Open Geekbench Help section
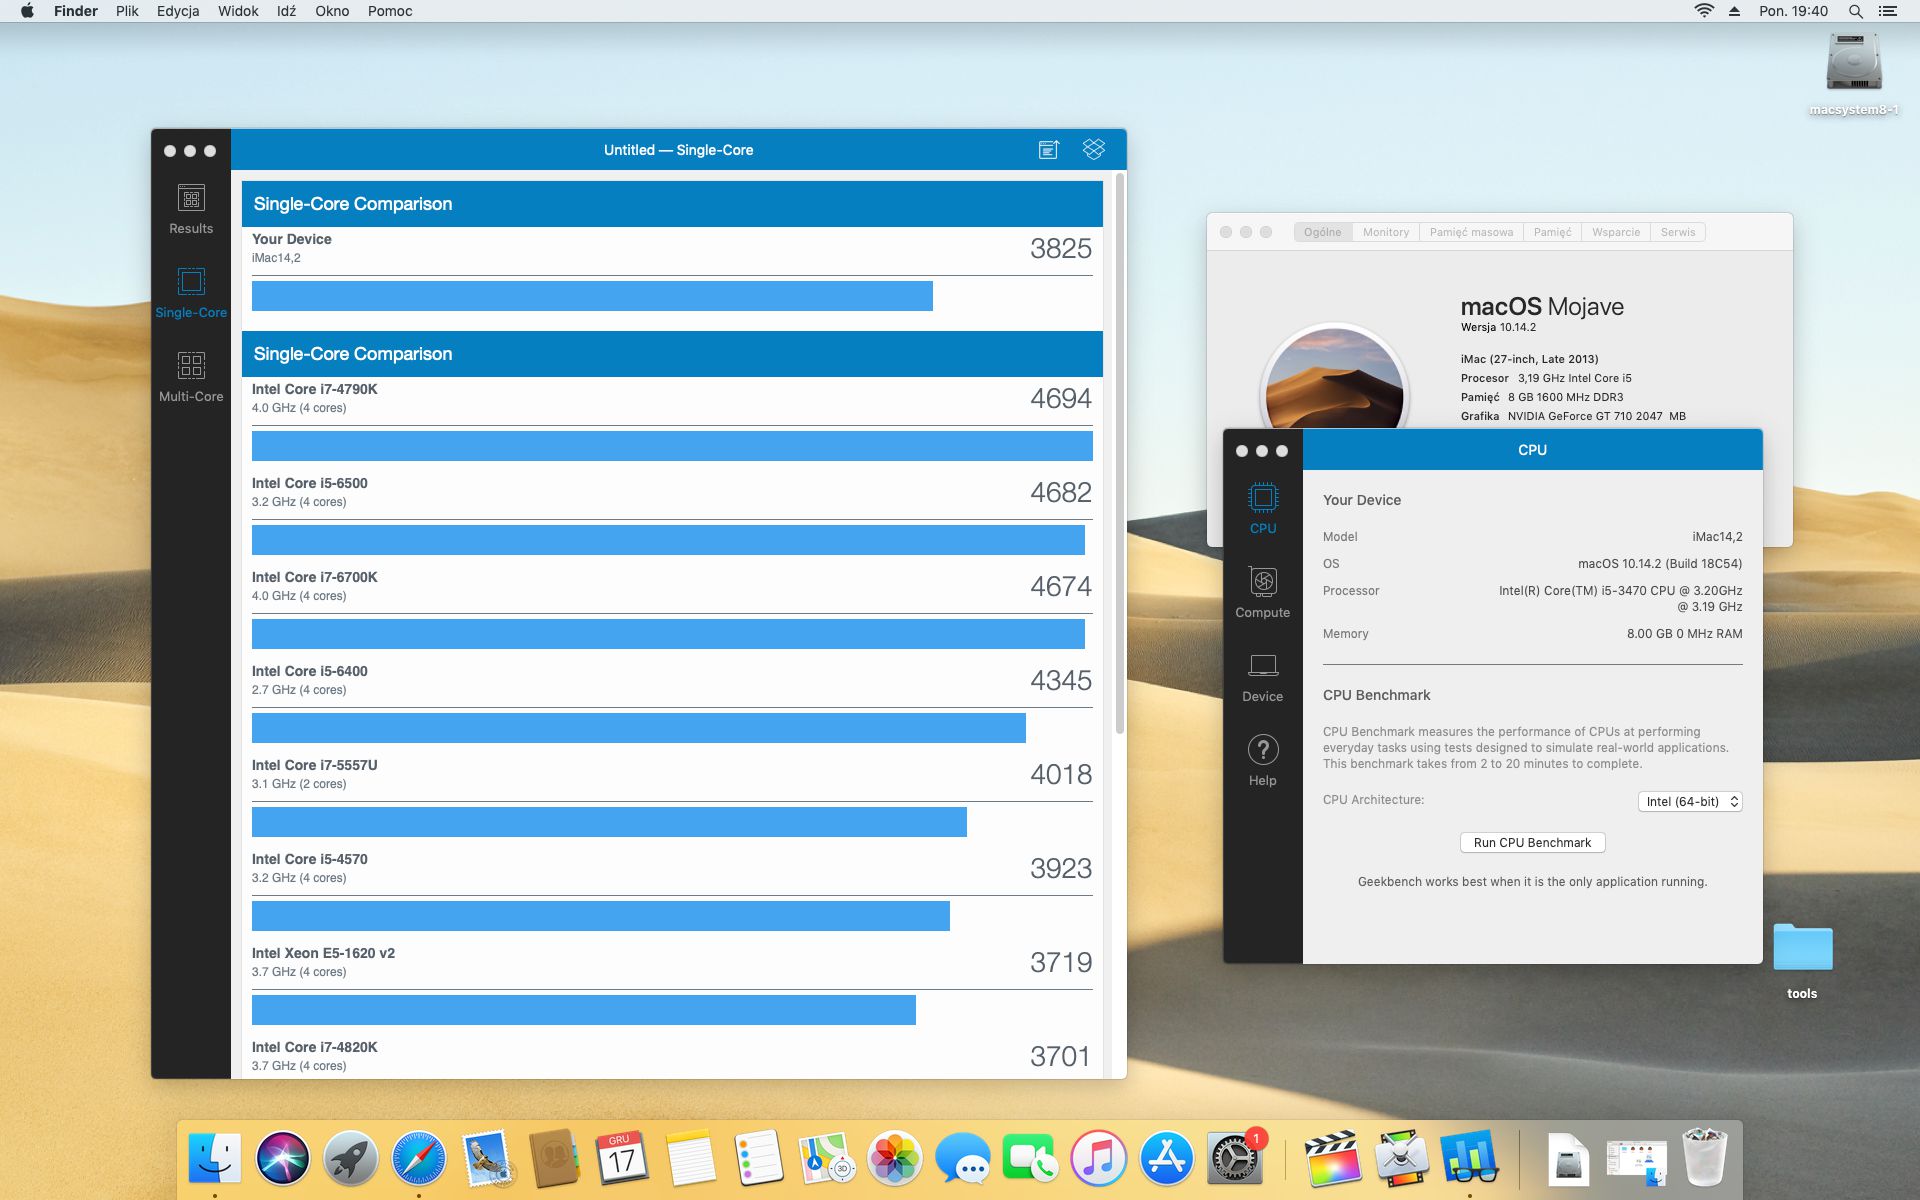 tap(1262, 760)
